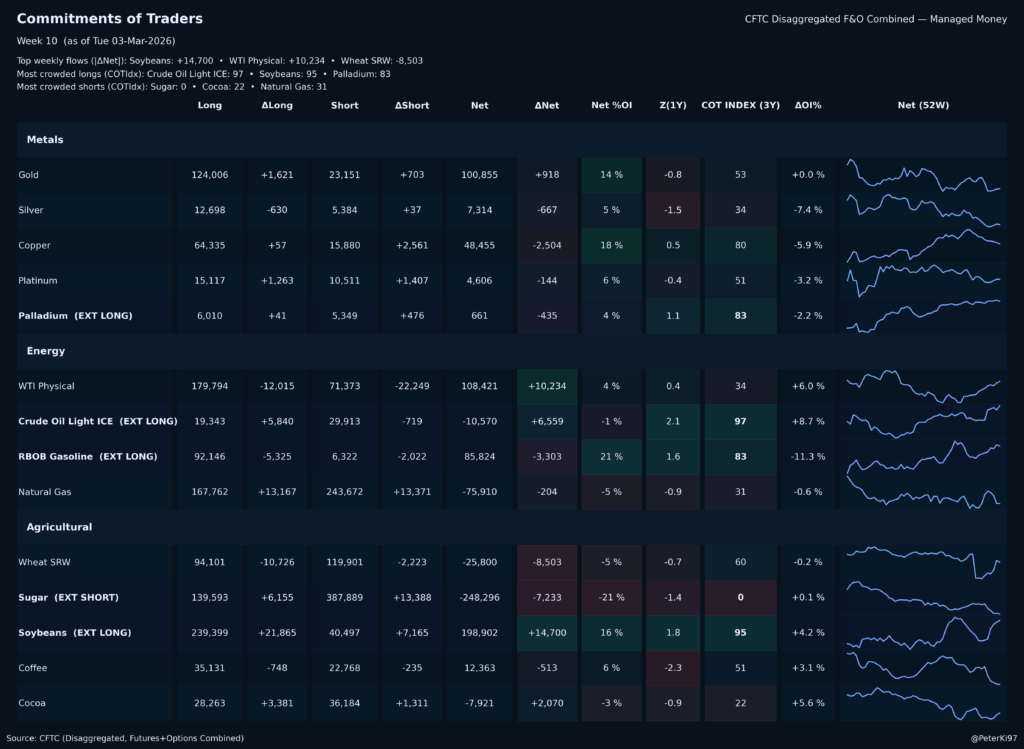
Task: Open the Natural Gas net sparkline
Action: click(x=923, y=492)
